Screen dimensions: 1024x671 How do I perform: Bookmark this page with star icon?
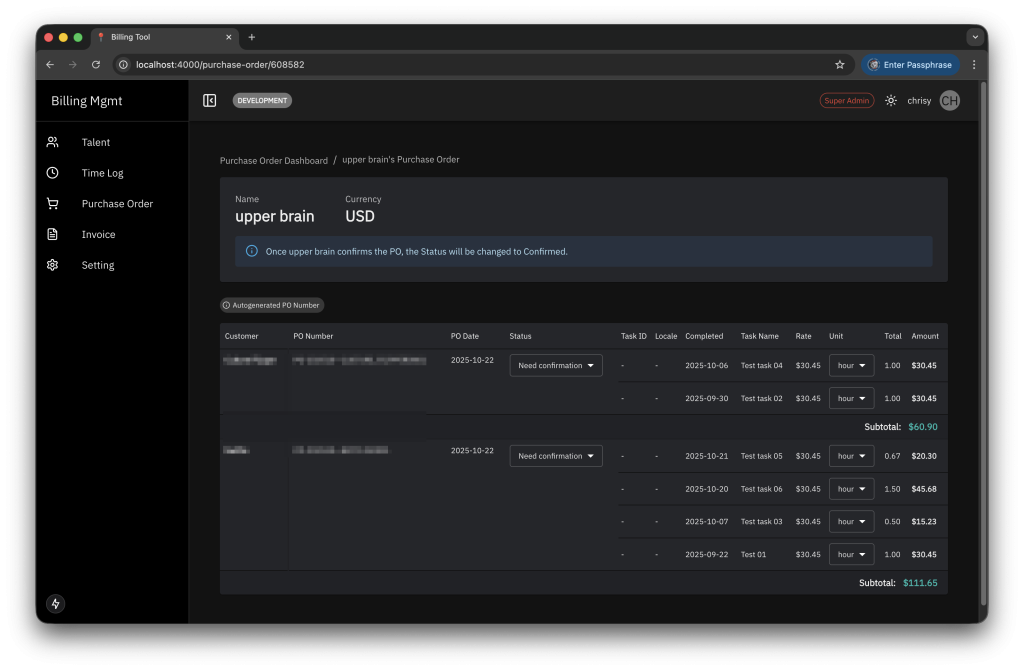(x=840, y=65)
